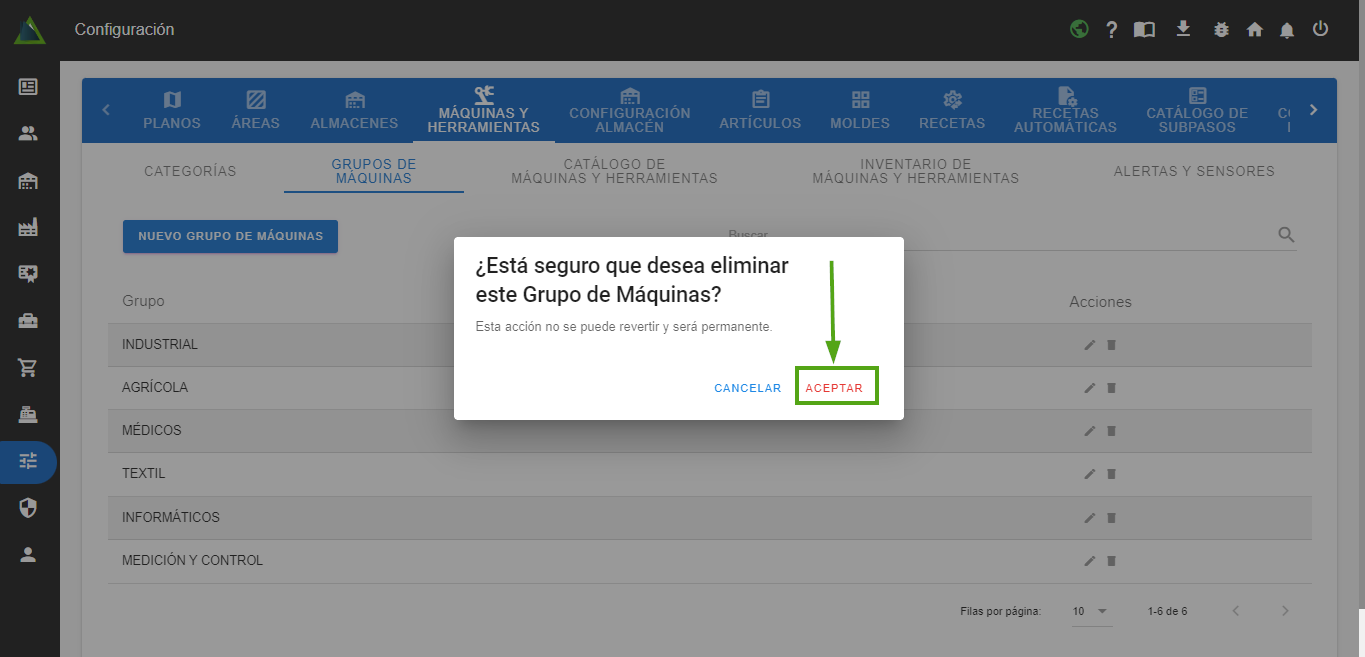Click the notifications bell icon
1365x657 pixels.
pos(1287,30)
